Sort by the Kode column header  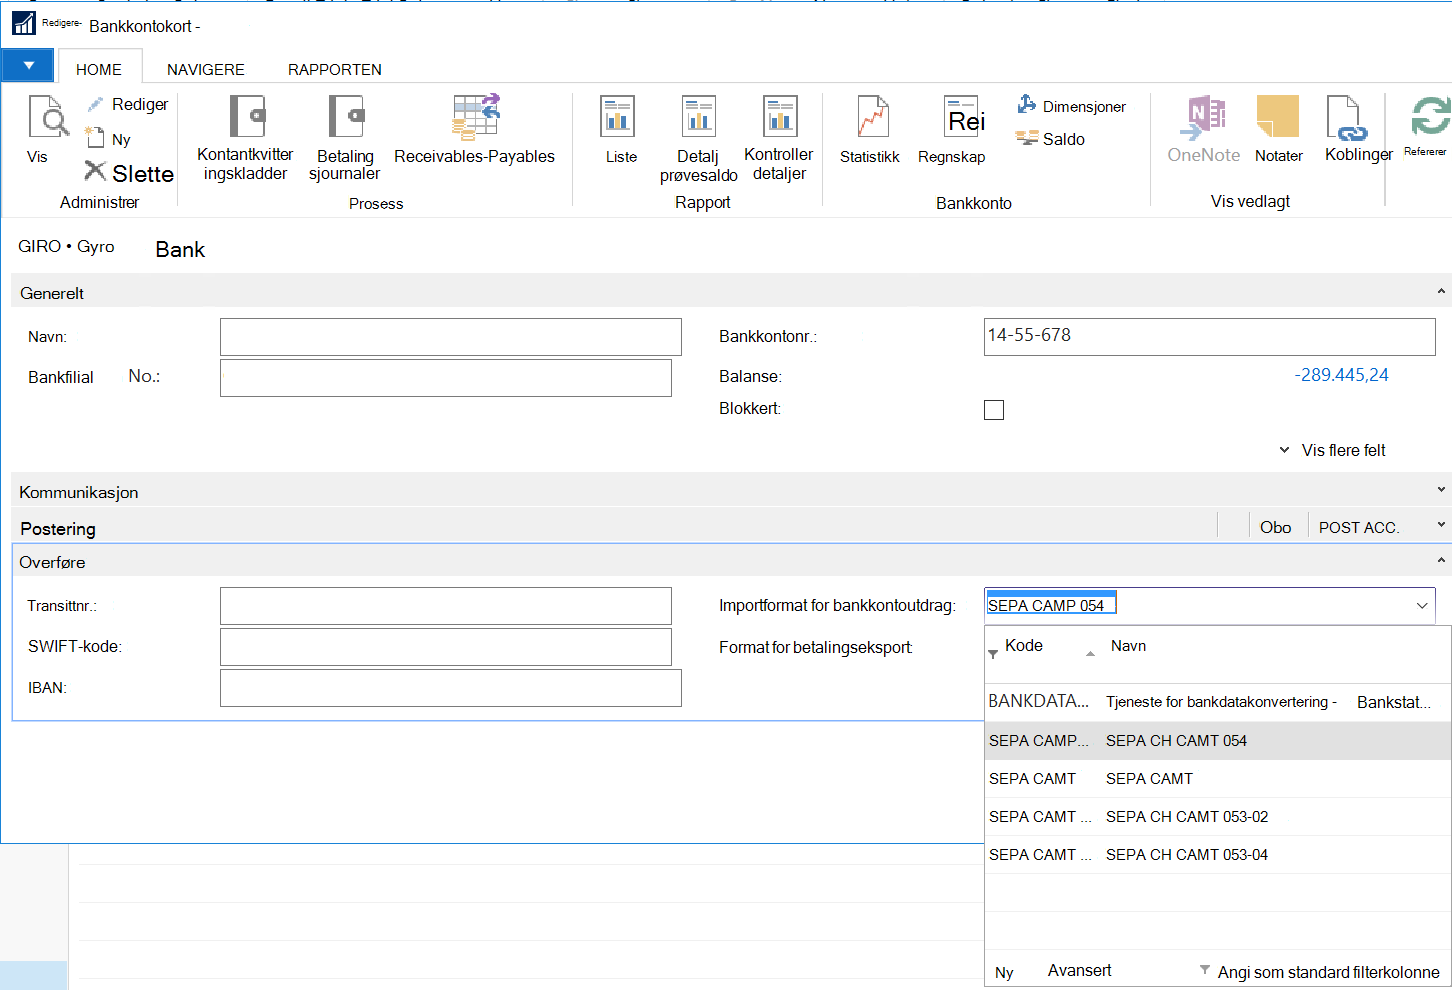(1024, 645)
